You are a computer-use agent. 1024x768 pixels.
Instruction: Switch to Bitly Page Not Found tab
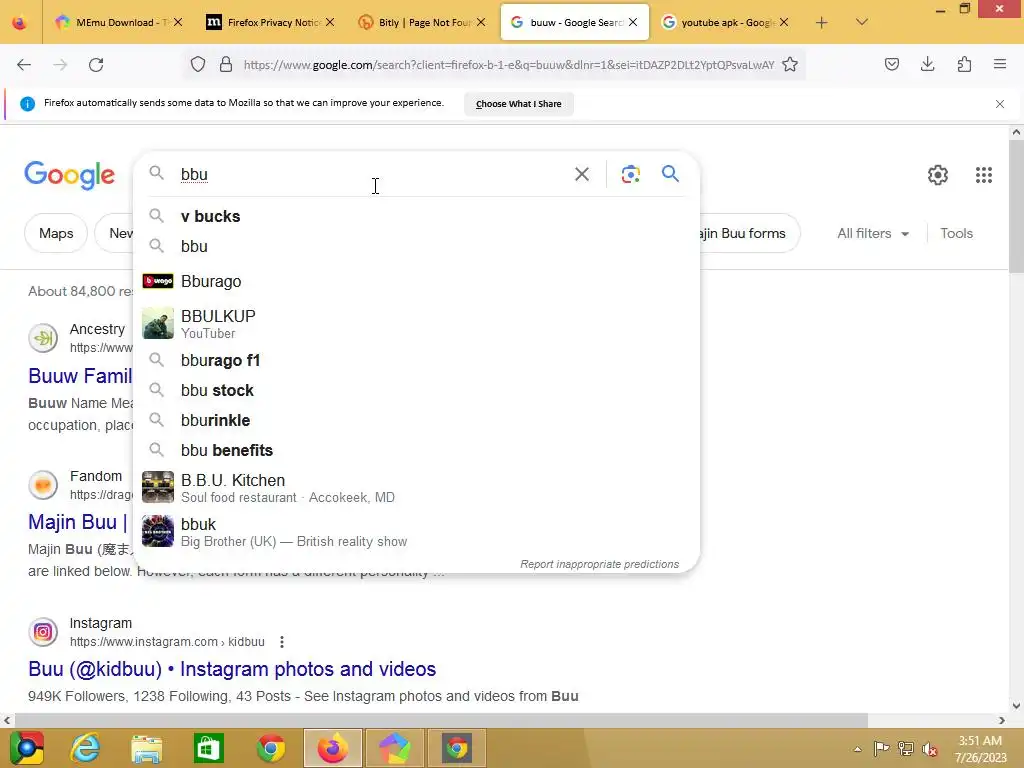point(423,23)
